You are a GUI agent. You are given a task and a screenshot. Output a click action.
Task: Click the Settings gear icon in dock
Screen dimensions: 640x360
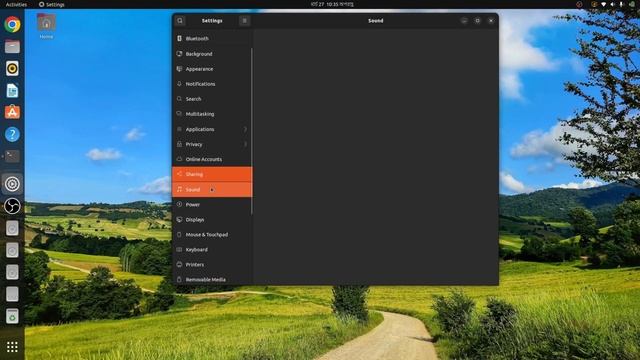12,184
